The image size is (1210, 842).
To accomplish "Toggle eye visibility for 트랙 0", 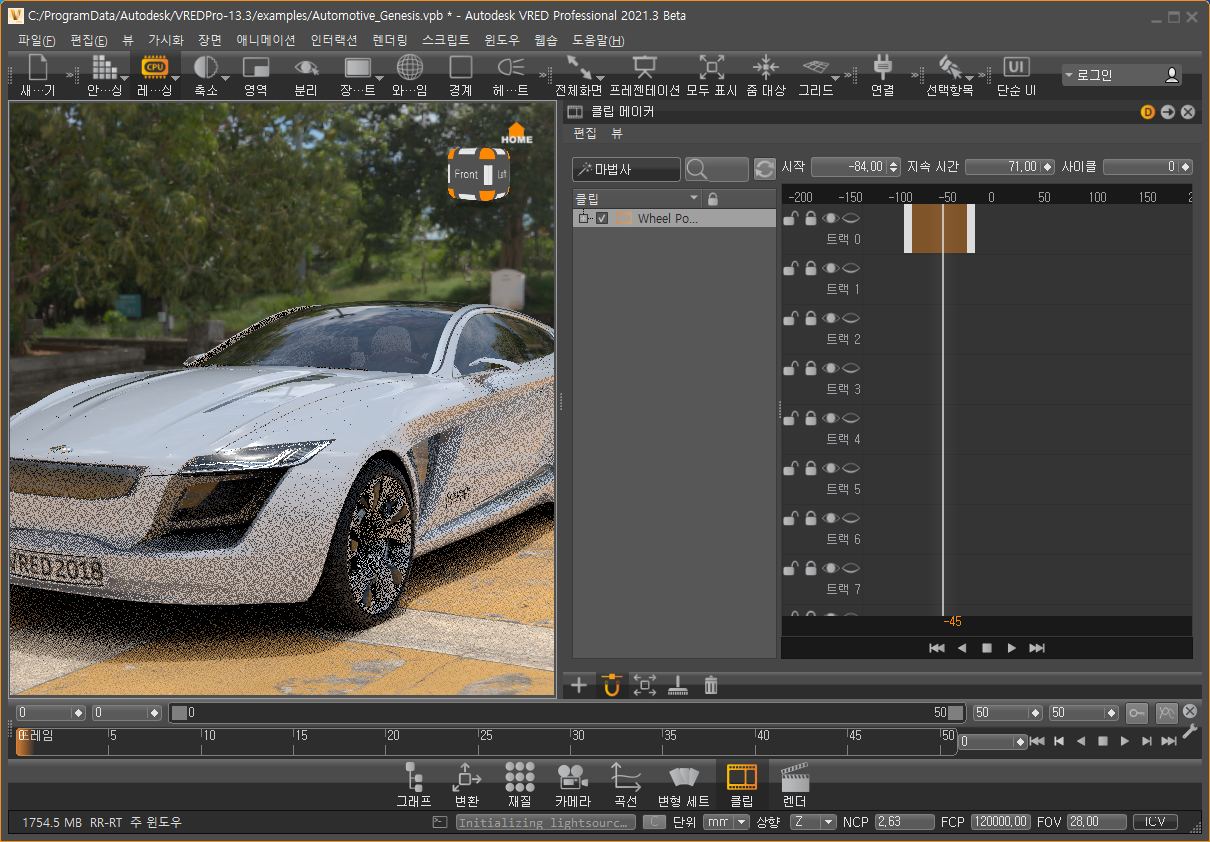I will 830,218.
